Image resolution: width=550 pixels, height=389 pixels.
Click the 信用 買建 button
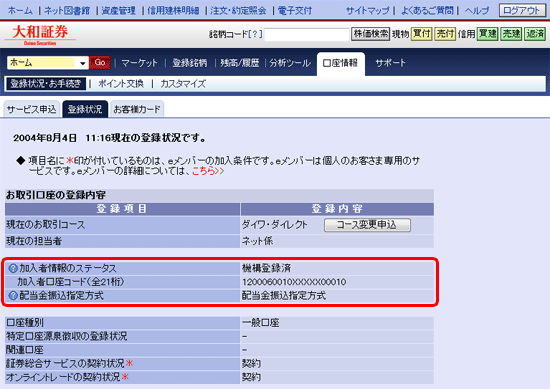tap(488, 34)
